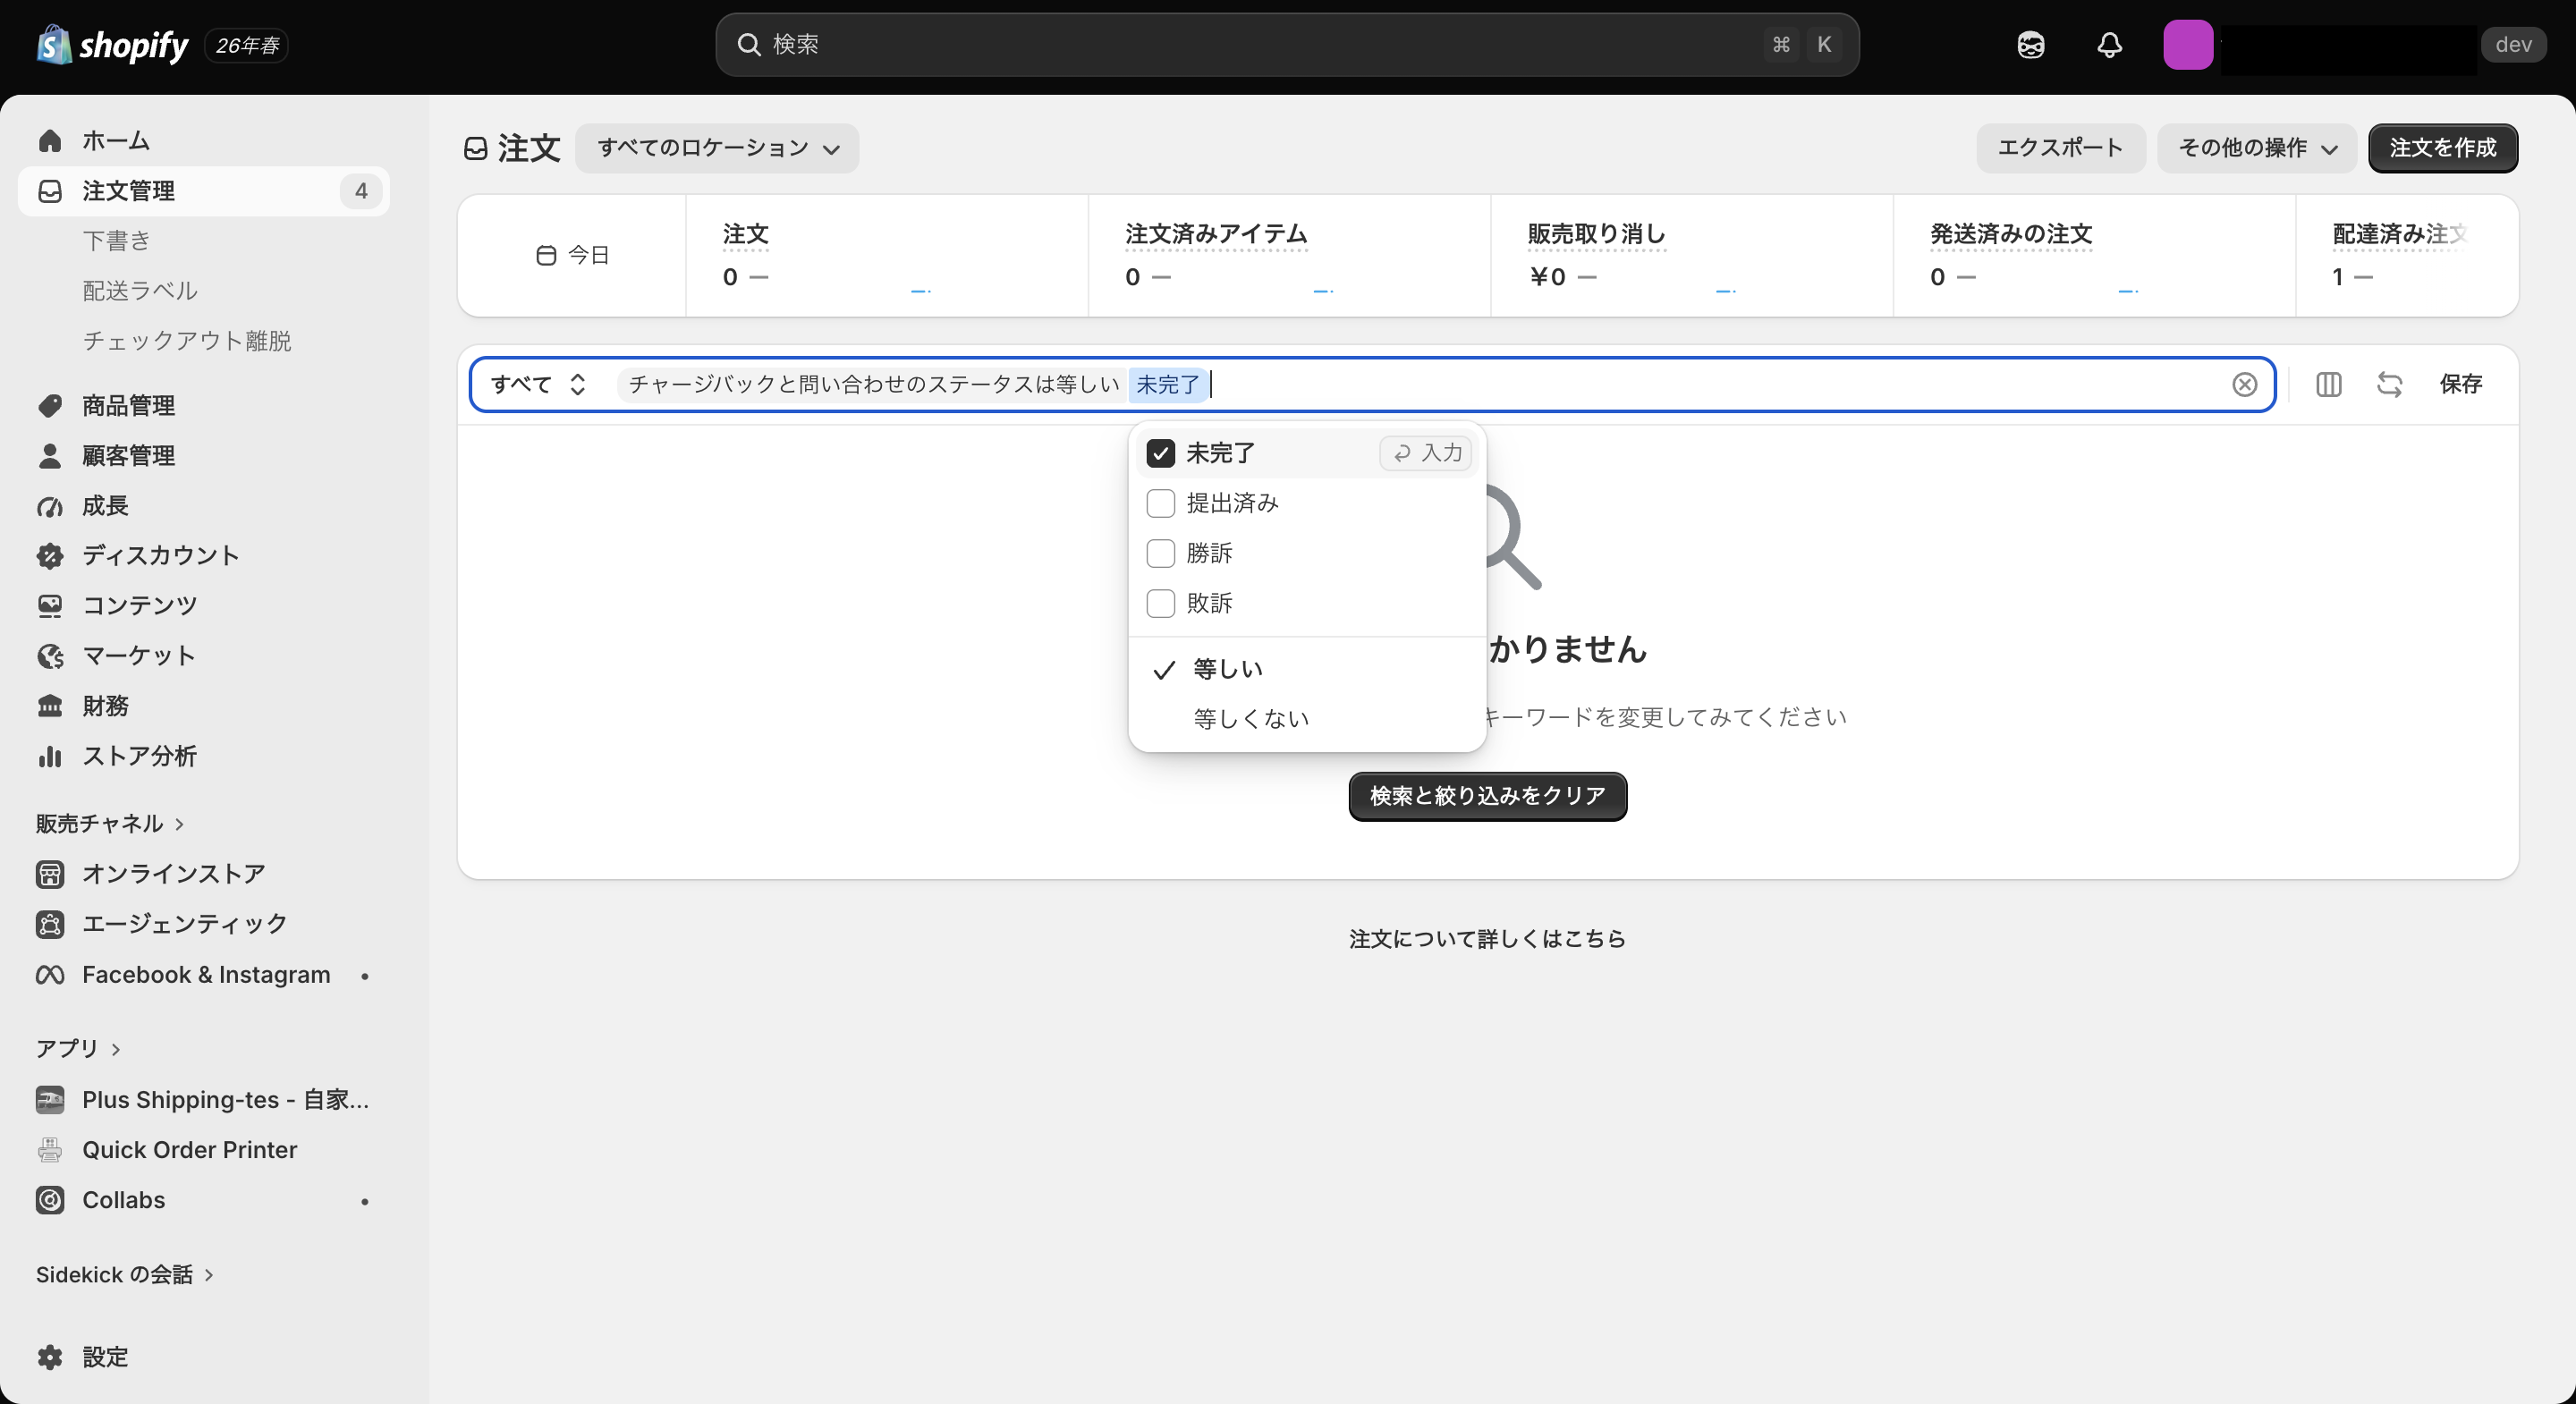The image size is (2576, 1404).
Task: Expand the アプリ section
Action: click(x=78, y=1048)
